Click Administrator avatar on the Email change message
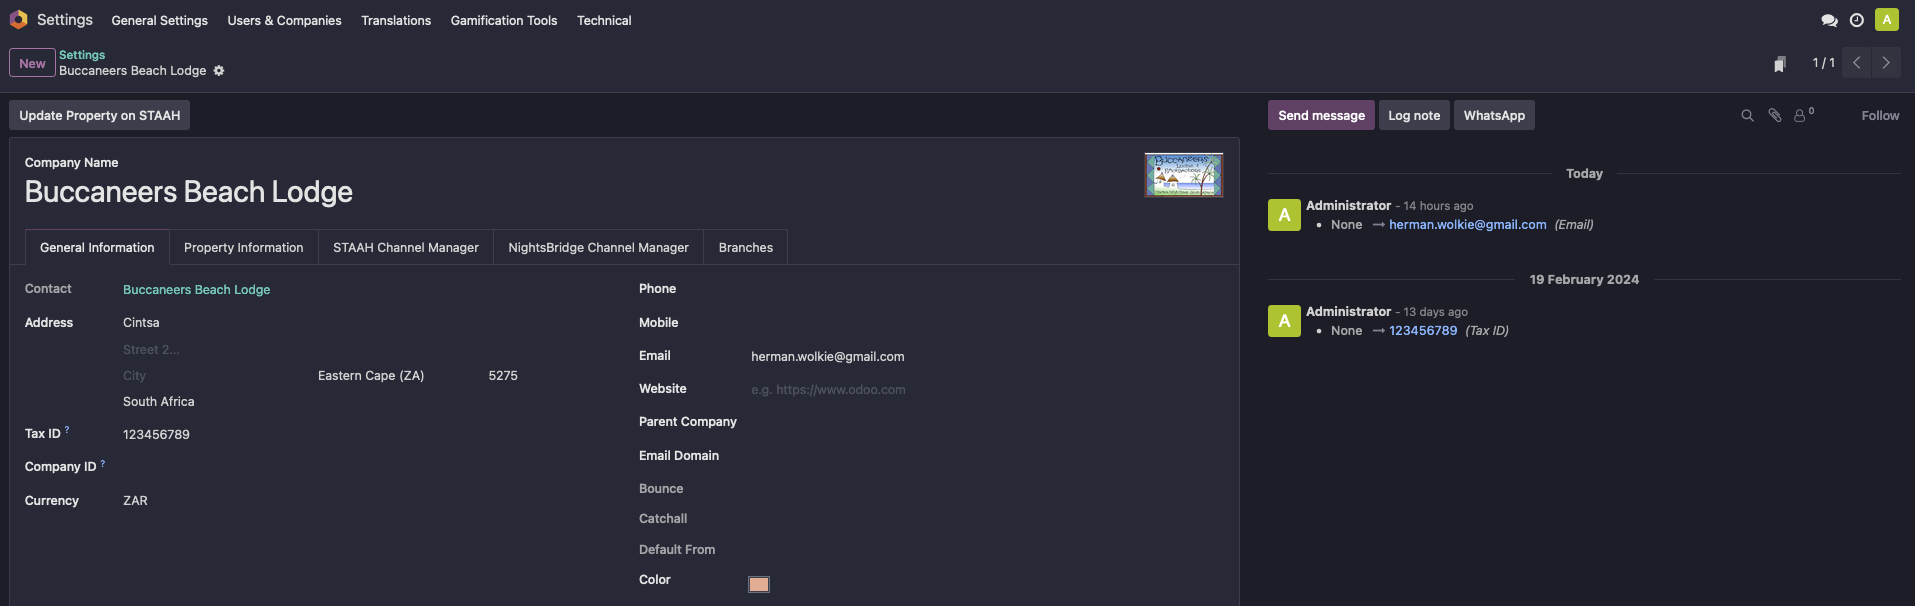 (1284, 215)
